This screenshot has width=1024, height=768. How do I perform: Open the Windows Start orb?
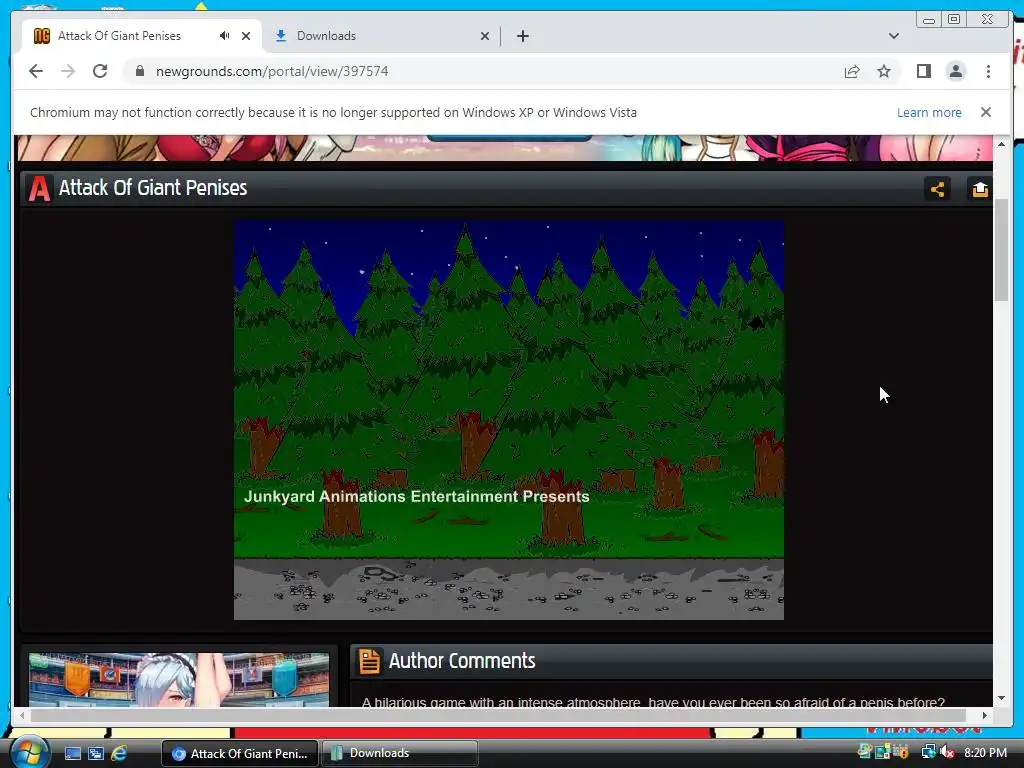[x=28, y=752]
